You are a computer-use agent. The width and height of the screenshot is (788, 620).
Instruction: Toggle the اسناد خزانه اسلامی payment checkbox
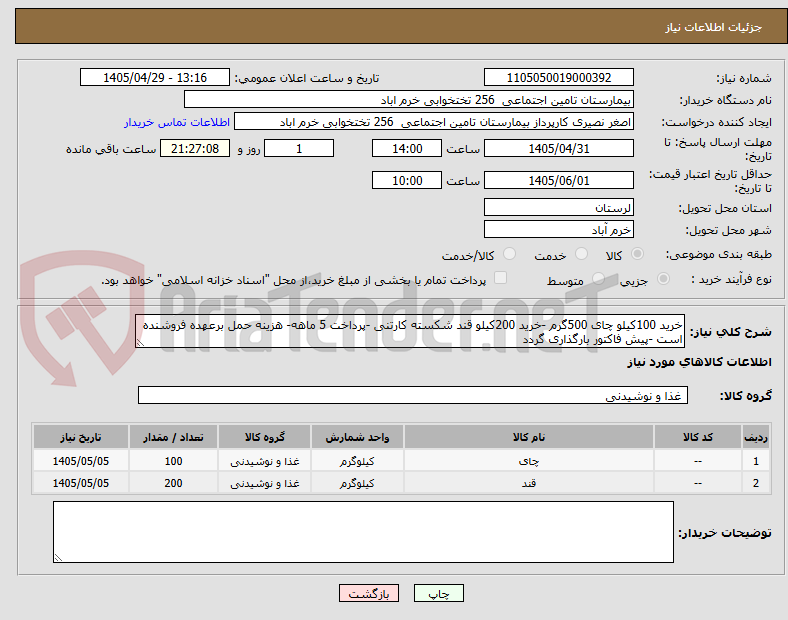coord(501,278)
